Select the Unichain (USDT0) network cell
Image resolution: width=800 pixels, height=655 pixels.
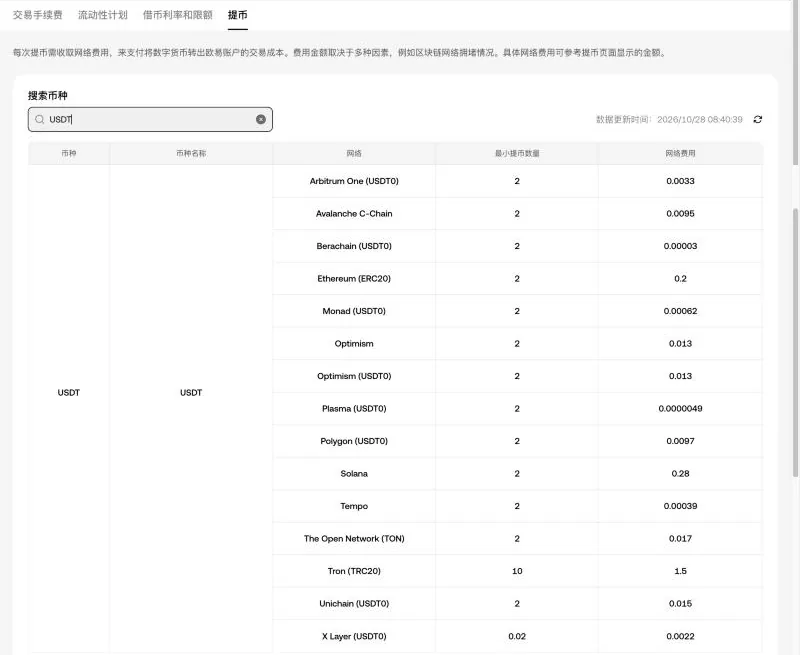coord(354,603)
